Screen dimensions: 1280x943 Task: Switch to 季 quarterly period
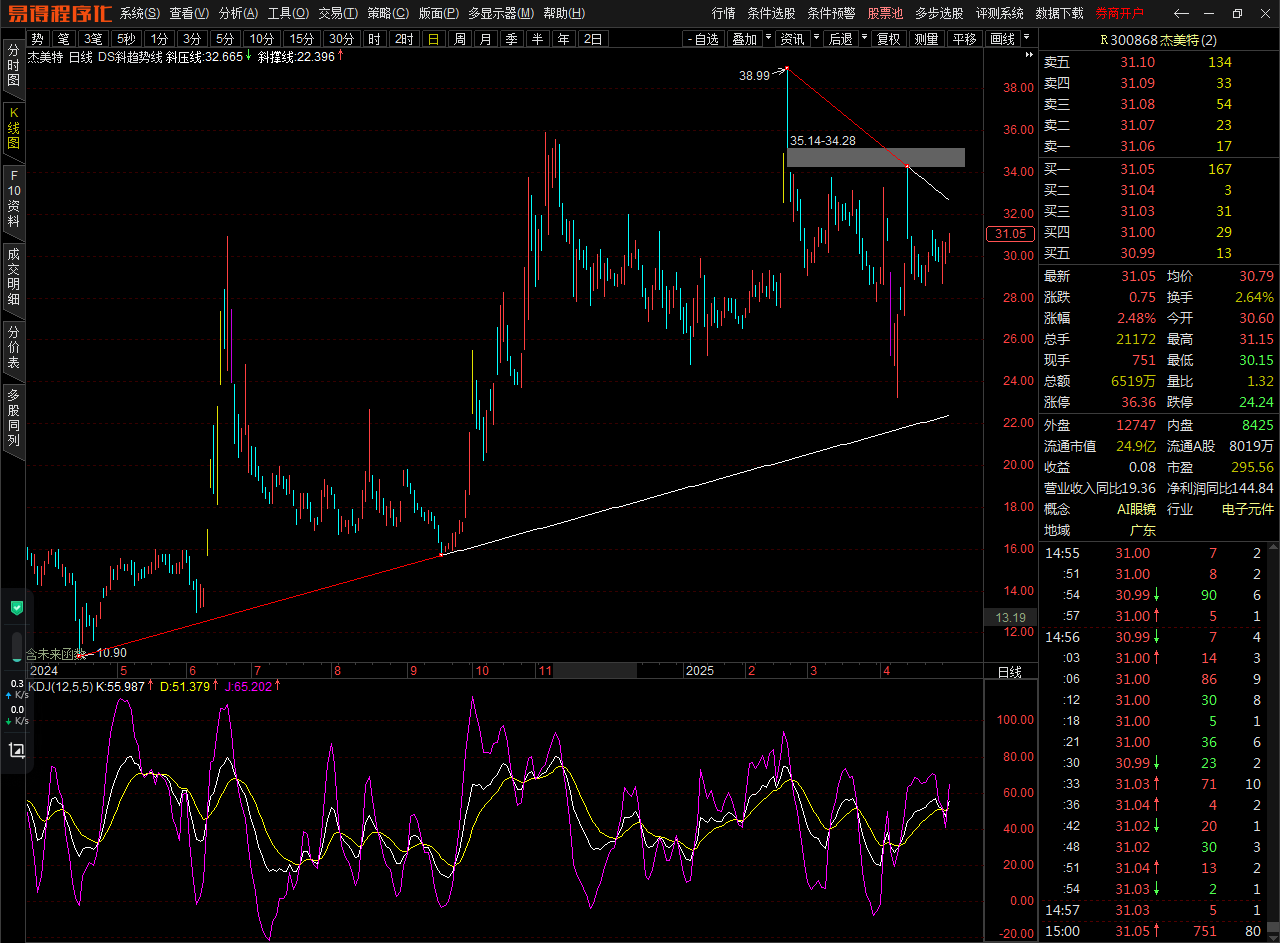click(x=511, y=39)
